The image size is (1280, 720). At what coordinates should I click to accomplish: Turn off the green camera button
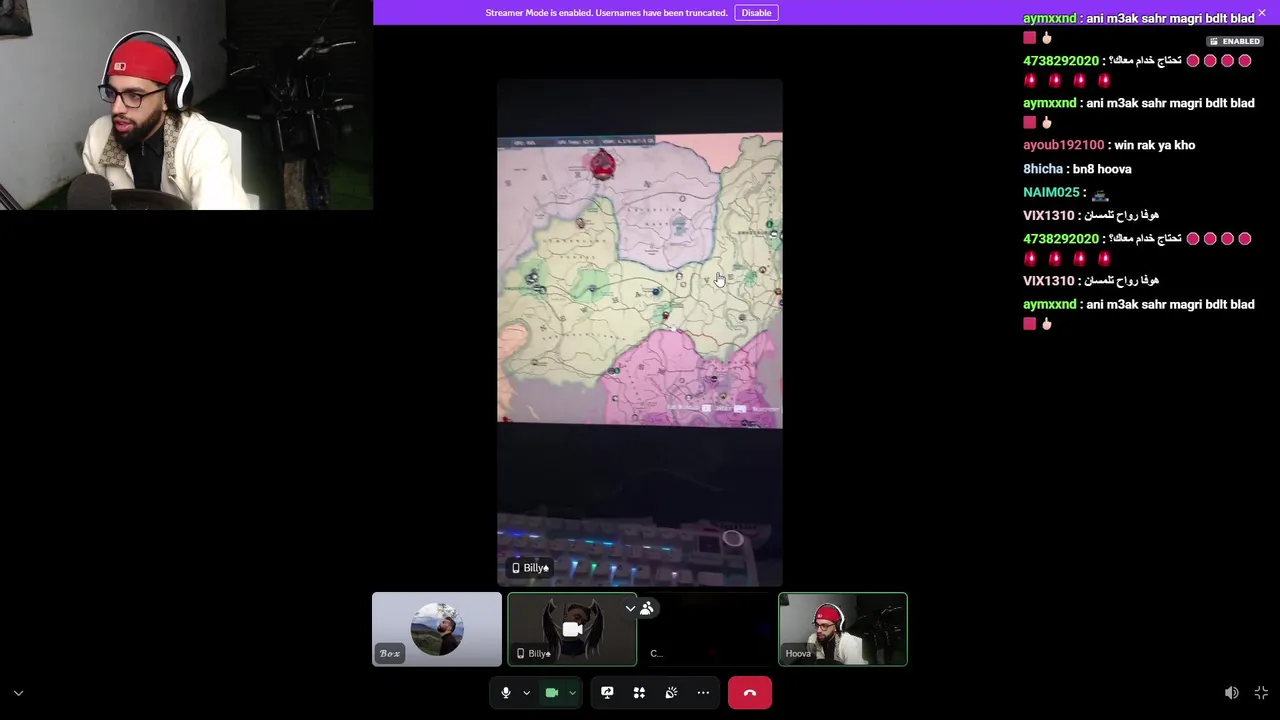tap(551, 693)
